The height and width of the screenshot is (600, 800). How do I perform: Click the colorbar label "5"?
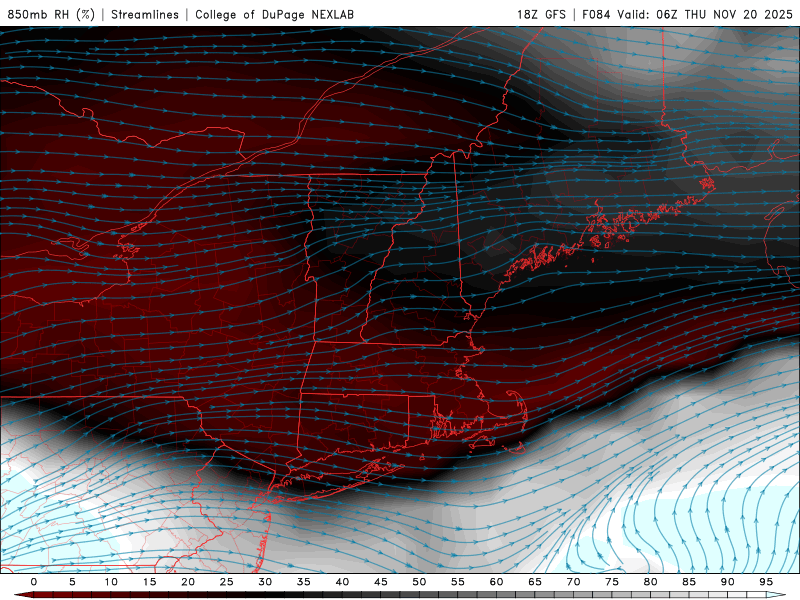(72, 582)
